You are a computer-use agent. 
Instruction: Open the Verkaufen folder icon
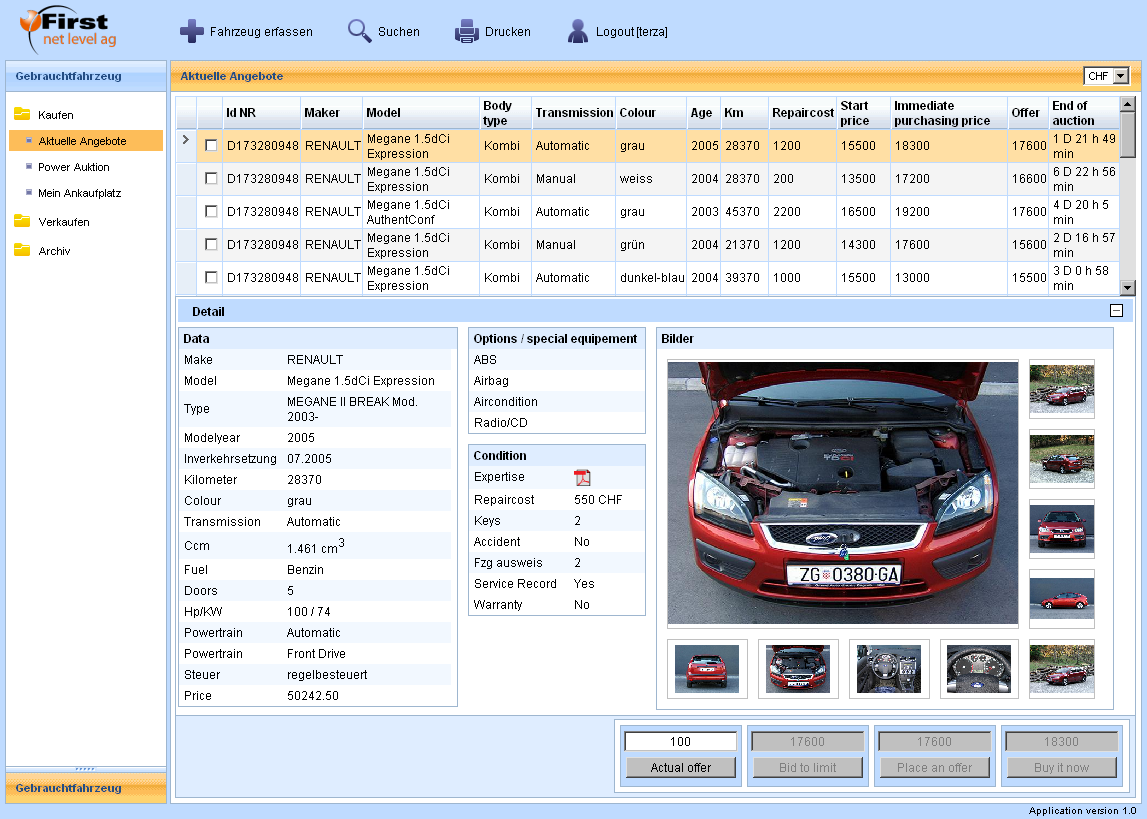[x=22, y=222]
